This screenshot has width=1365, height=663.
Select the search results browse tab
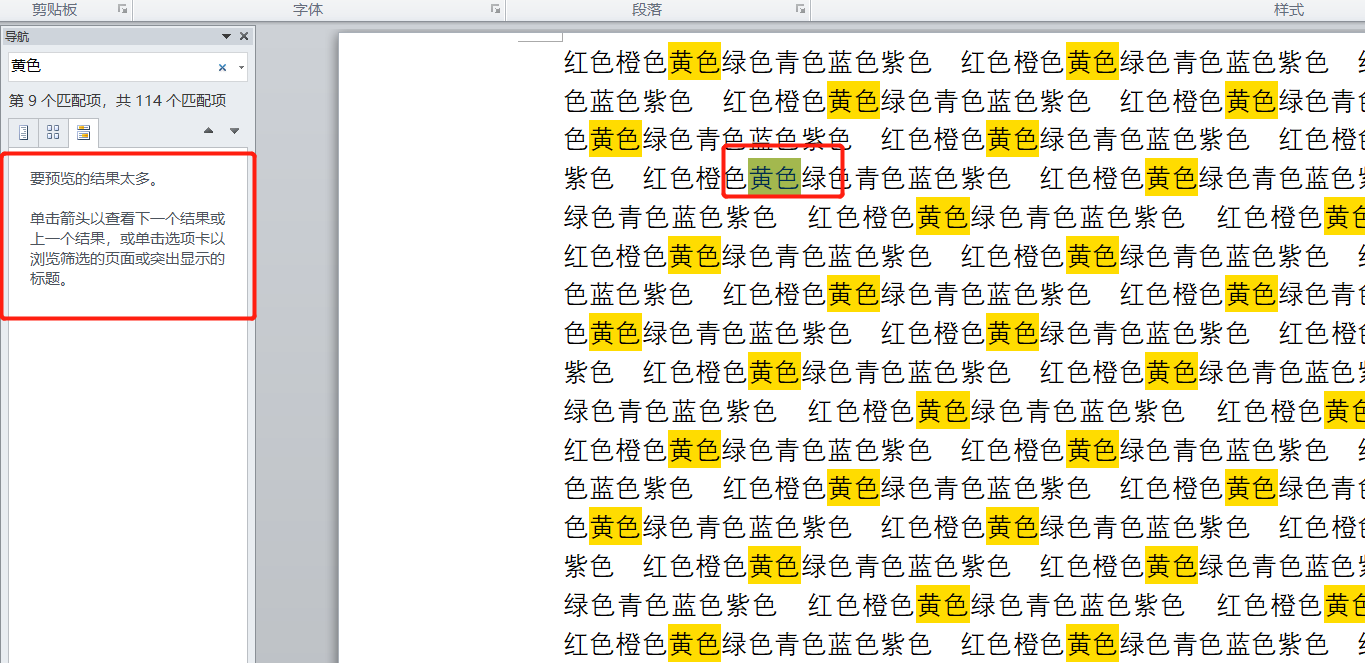click(x=83, y=132)
